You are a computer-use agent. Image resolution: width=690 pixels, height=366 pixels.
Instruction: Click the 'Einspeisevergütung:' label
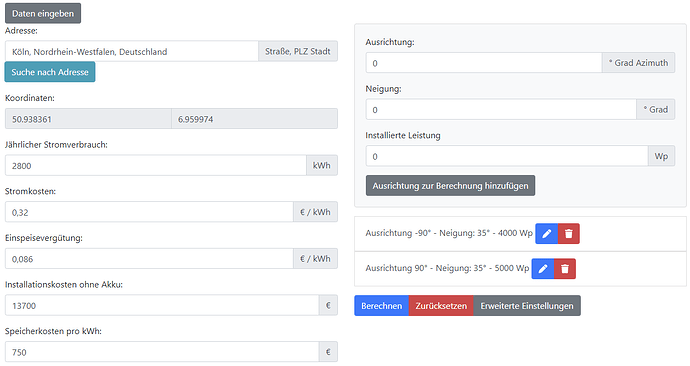click(44, 238)
